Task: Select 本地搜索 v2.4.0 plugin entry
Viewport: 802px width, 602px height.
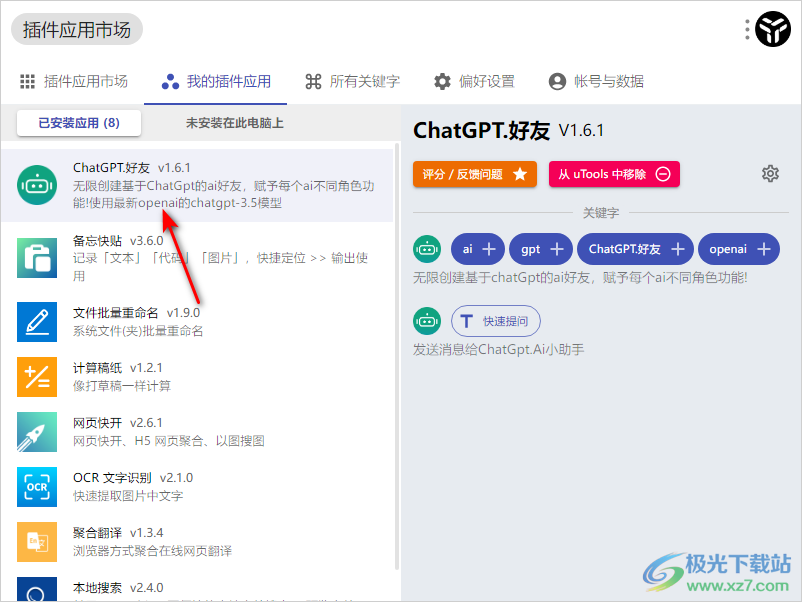Action: click(x=197, y=588)
